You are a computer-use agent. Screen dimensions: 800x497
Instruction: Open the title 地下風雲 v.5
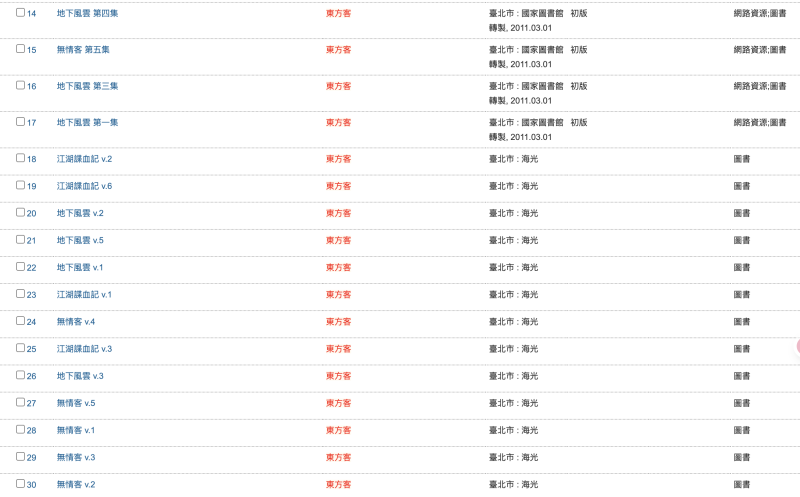pyautogui.click(x=80, y=240)
